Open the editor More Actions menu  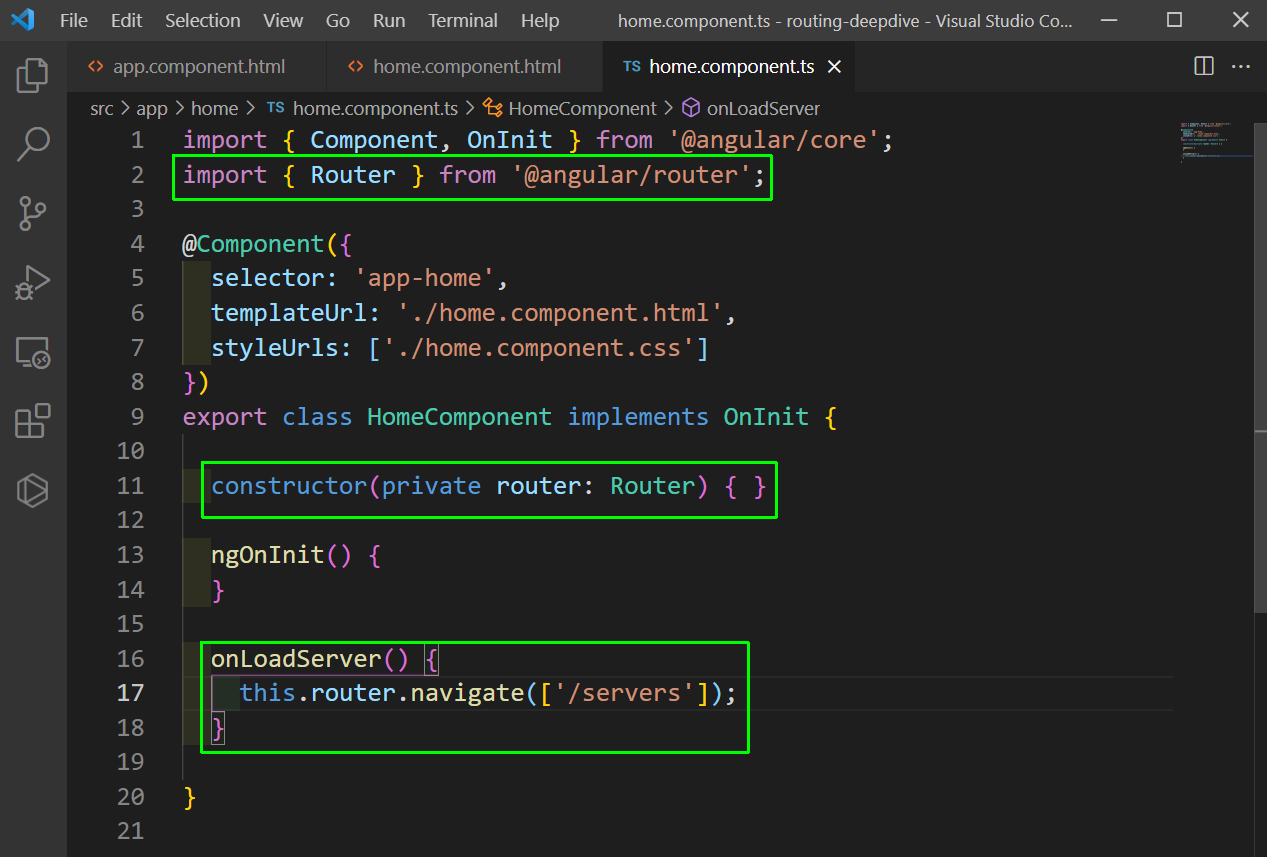tap(1241, 67)
